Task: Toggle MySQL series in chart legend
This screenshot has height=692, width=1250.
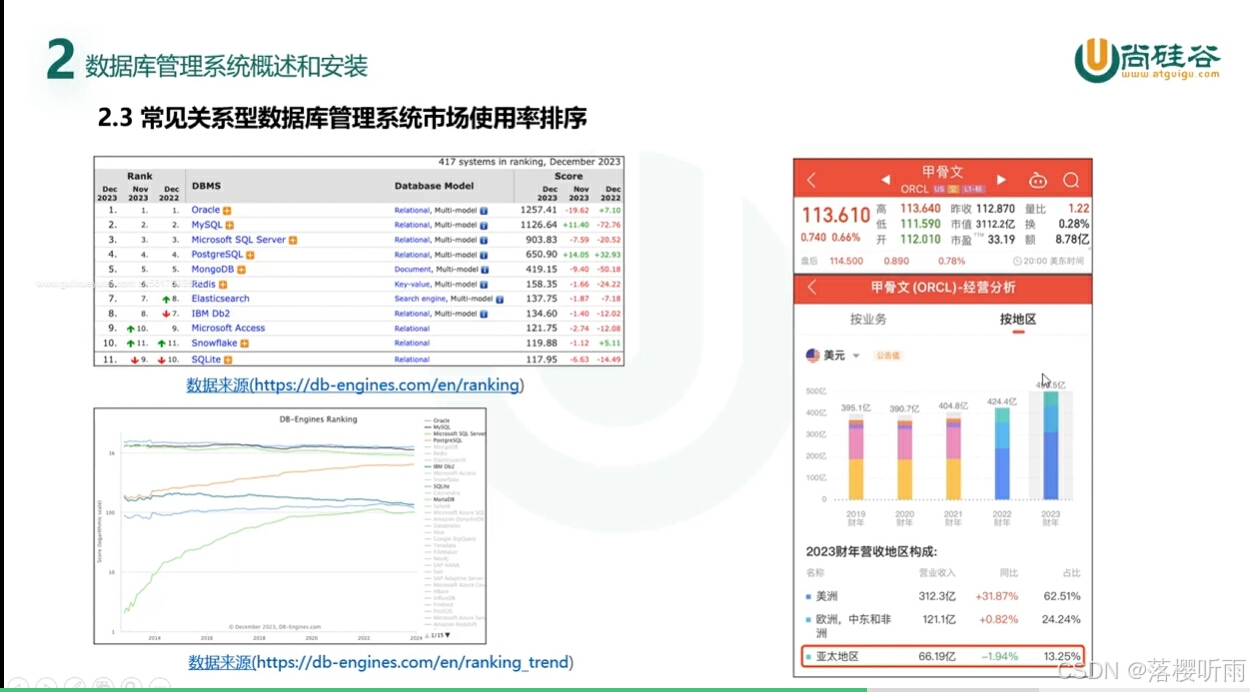Action: pyautogui.click(x=436, y=428)
